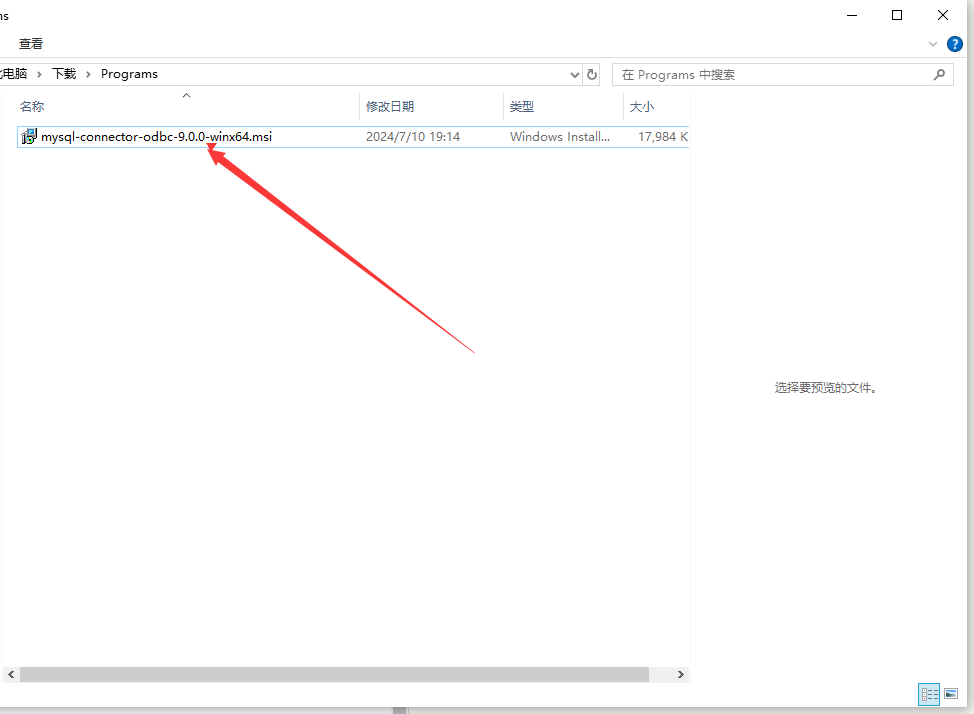The height and width of the screenshot is (714, 974).
Task: Open the address bar history dropdown
Action: (575, 75)
